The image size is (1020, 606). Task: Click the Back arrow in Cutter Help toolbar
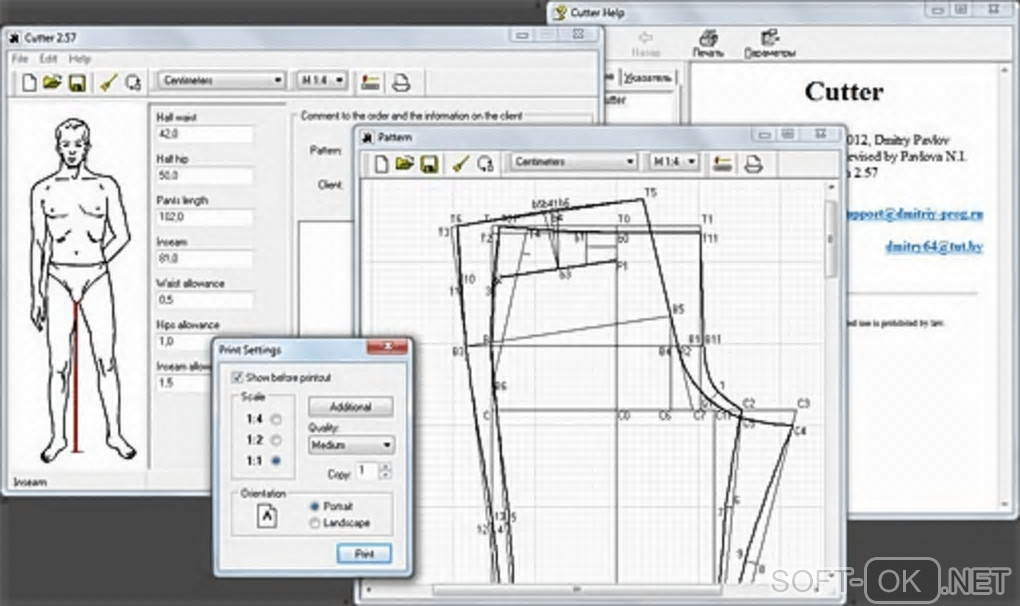tap(645, 44)
